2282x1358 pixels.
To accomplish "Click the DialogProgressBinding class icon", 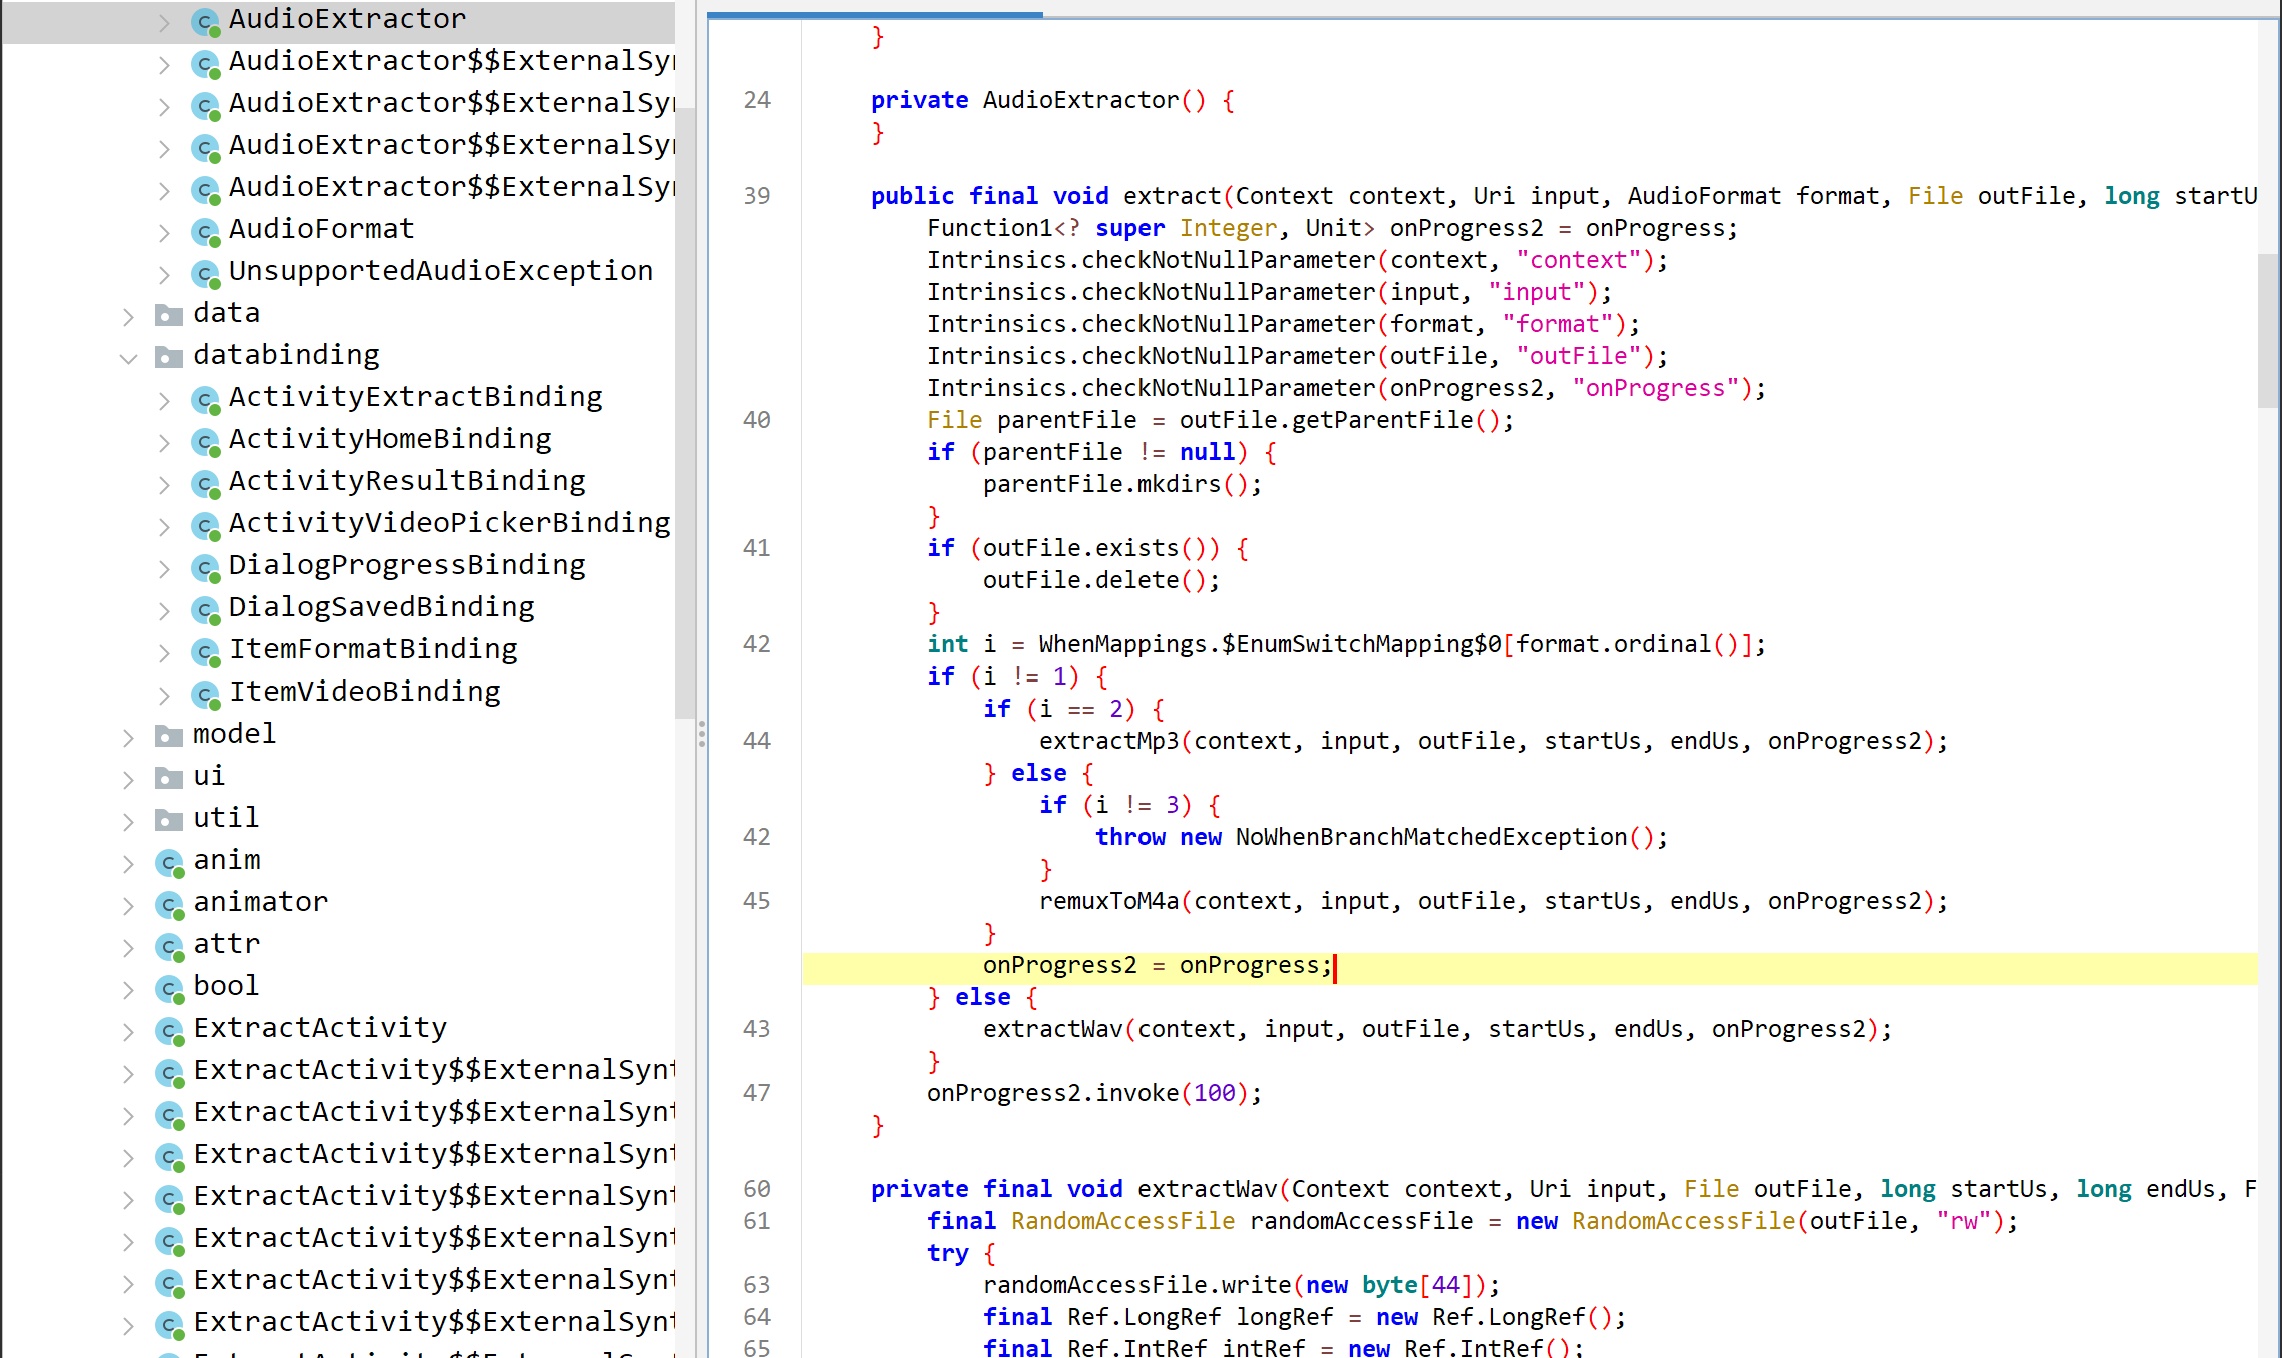I will click(x=205, y=567).
